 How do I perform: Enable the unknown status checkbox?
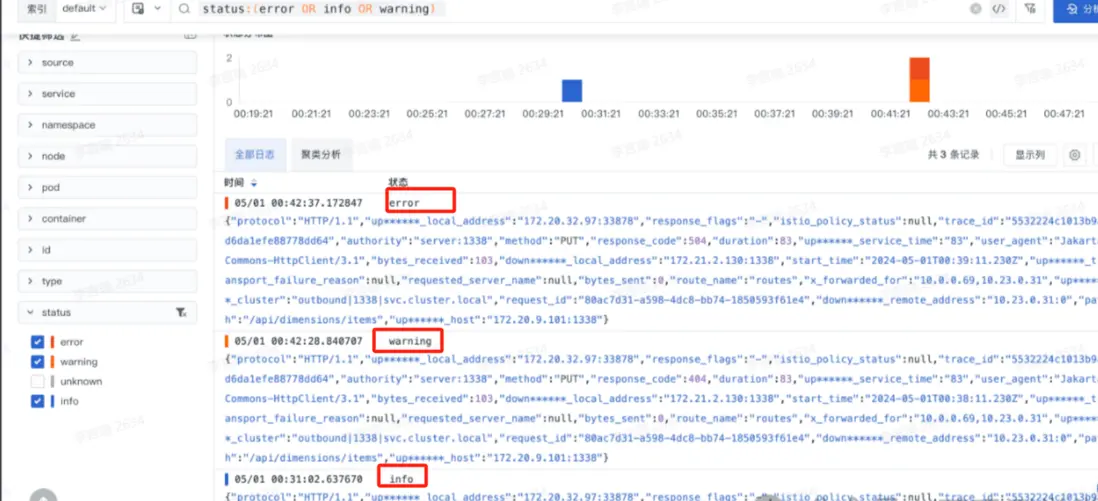pos(38,381)
